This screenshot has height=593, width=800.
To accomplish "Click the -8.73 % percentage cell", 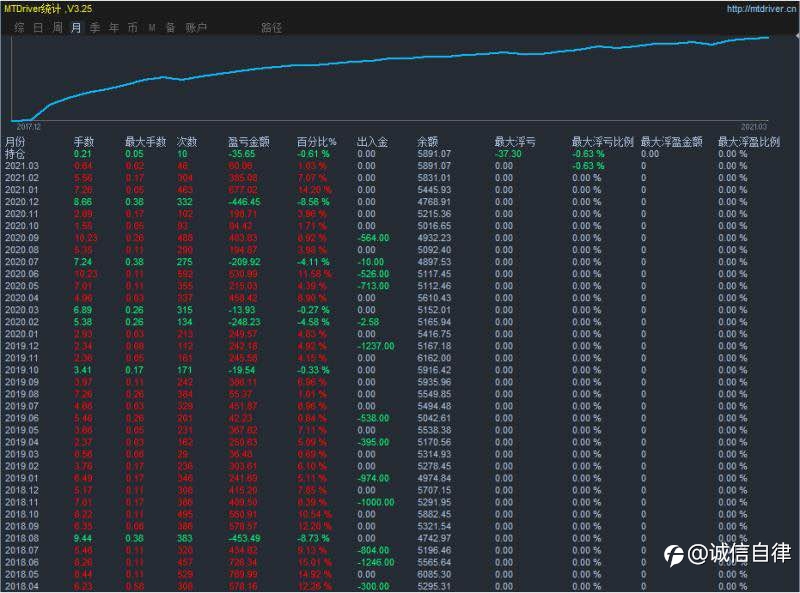I will click(x=313, y=538).
